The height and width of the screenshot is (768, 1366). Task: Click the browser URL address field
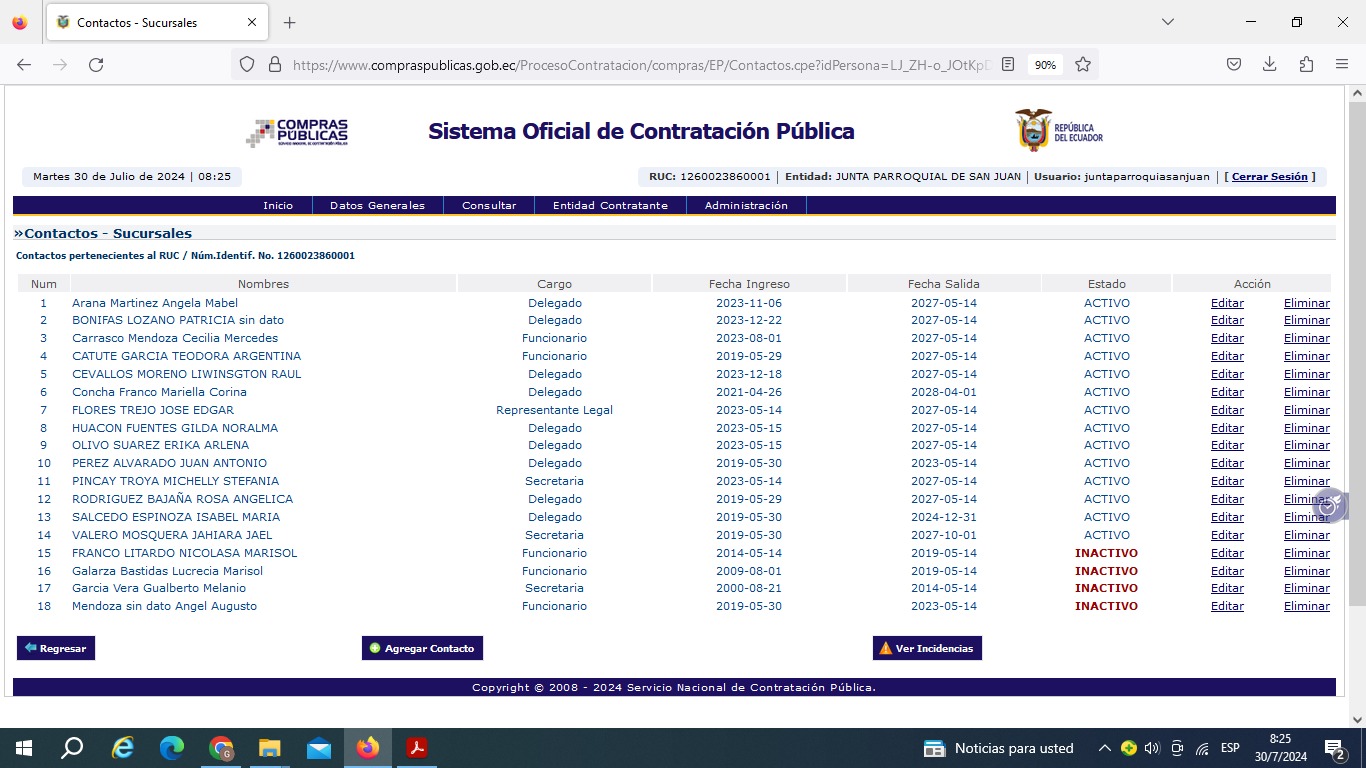640,64
